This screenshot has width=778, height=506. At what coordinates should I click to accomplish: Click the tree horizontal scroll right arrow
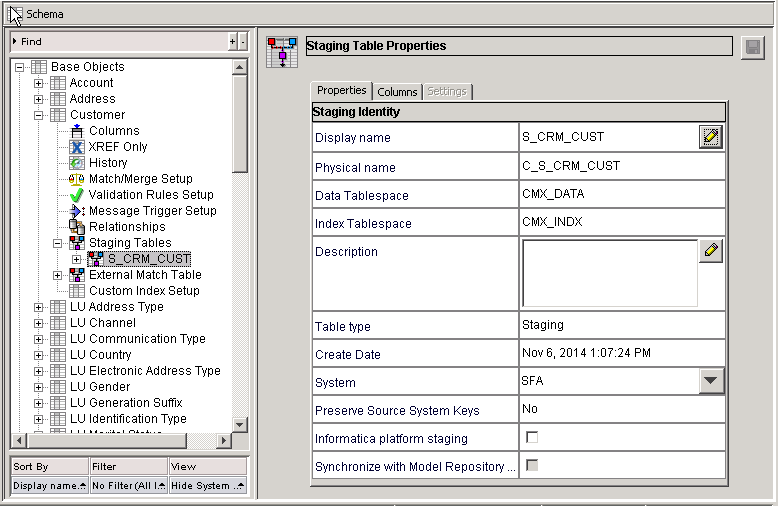[x=224, y=440]
